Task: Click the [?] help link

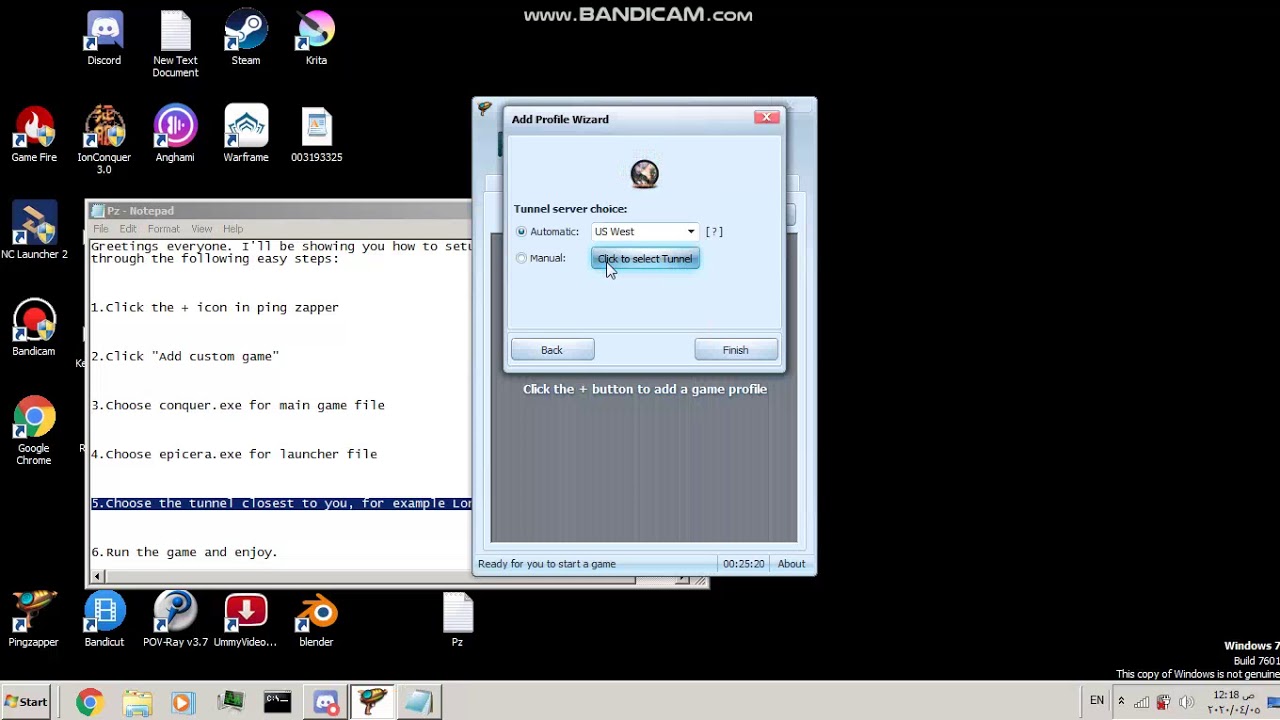Action: tap(714, 232)
